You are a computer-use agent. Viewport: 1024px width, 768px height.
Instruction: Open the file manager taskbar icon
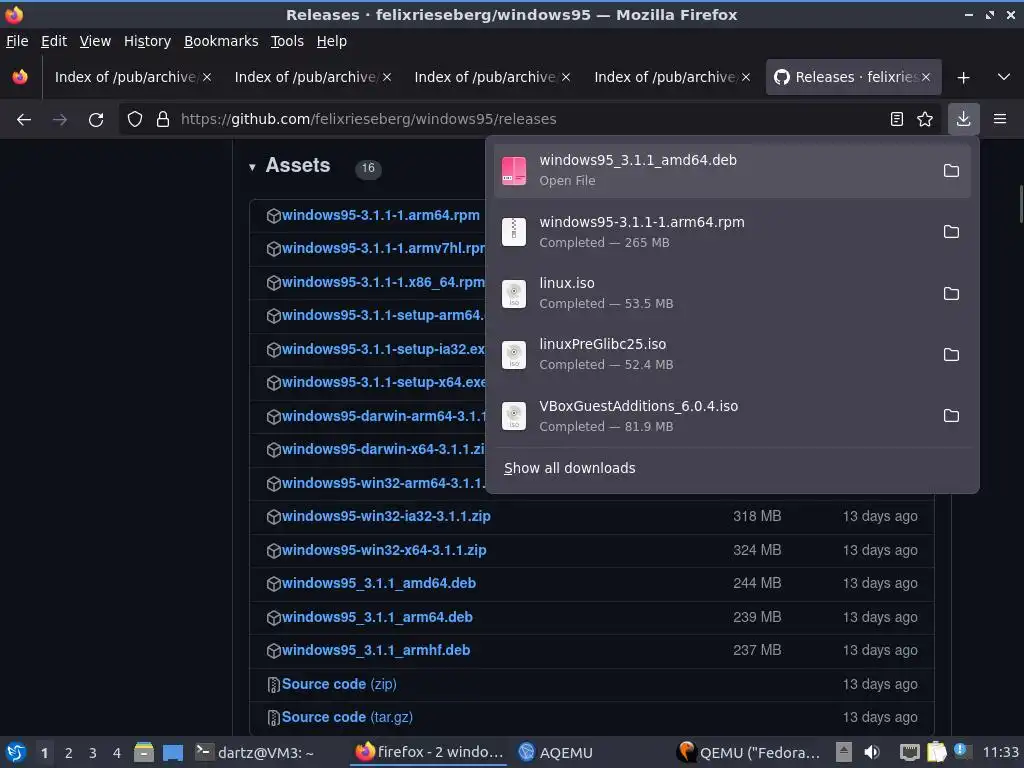[x=144, y=752]
